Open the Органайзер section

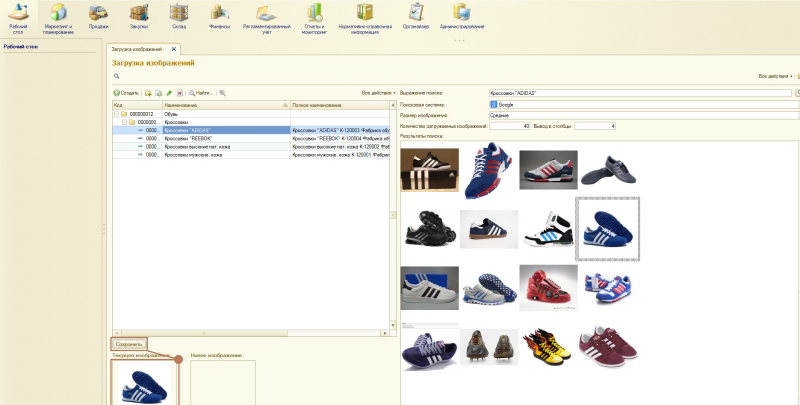pyautogui.click(x=416, y=16)
